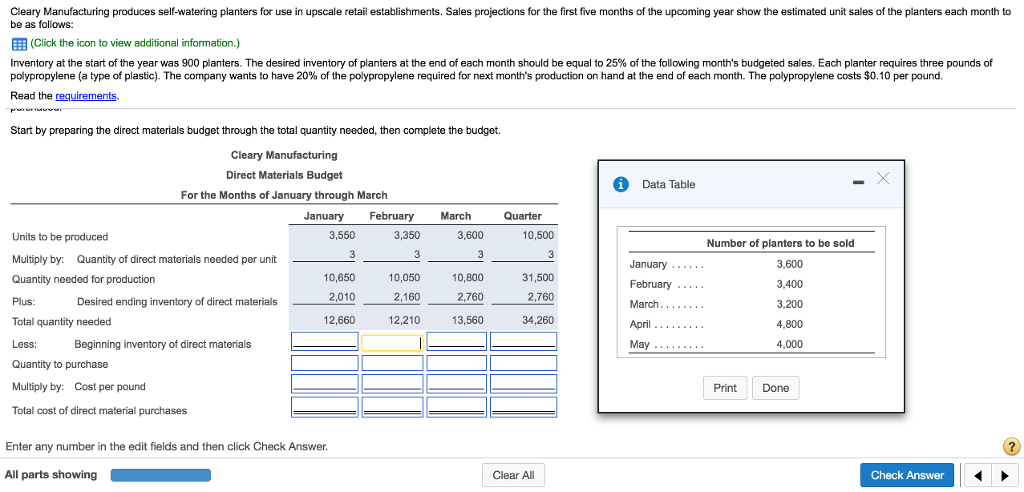Open the help question mark icon
The height and width of the screenshot is (492, 1024).
point(1011,447)
